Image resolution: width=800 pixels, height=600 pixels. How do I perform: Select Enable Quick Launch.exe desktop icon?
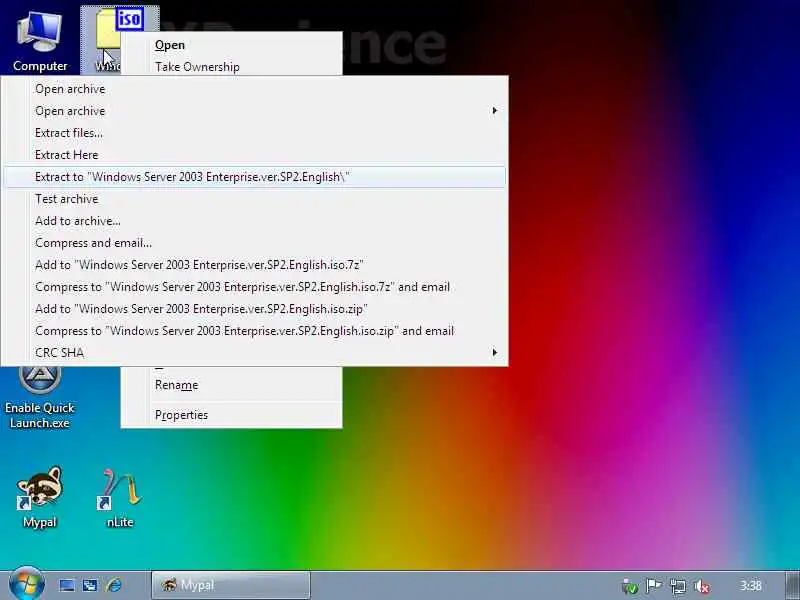pyautogui.click(x=40, y=398)
